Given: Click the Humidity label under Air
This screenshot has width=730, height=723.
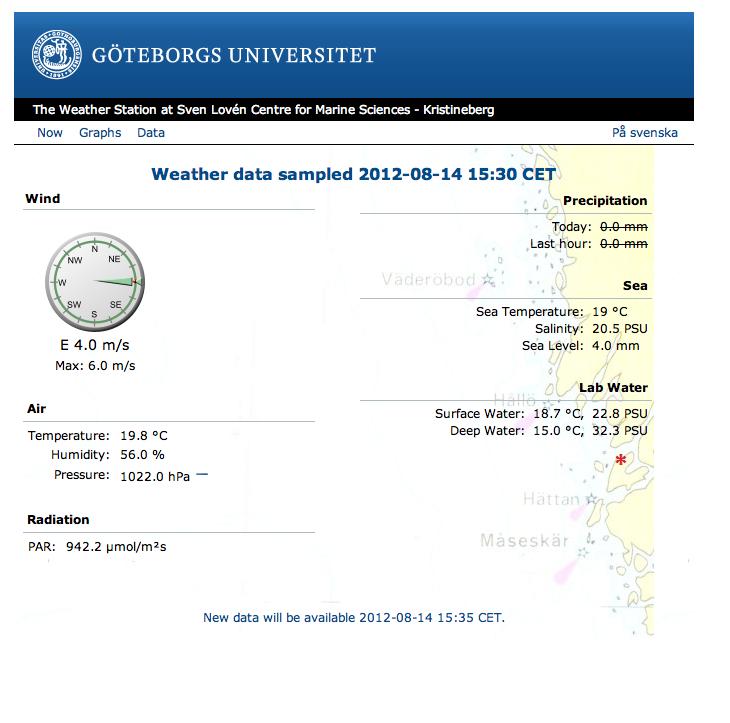Looking at the screenshot, I should [80, 455].
